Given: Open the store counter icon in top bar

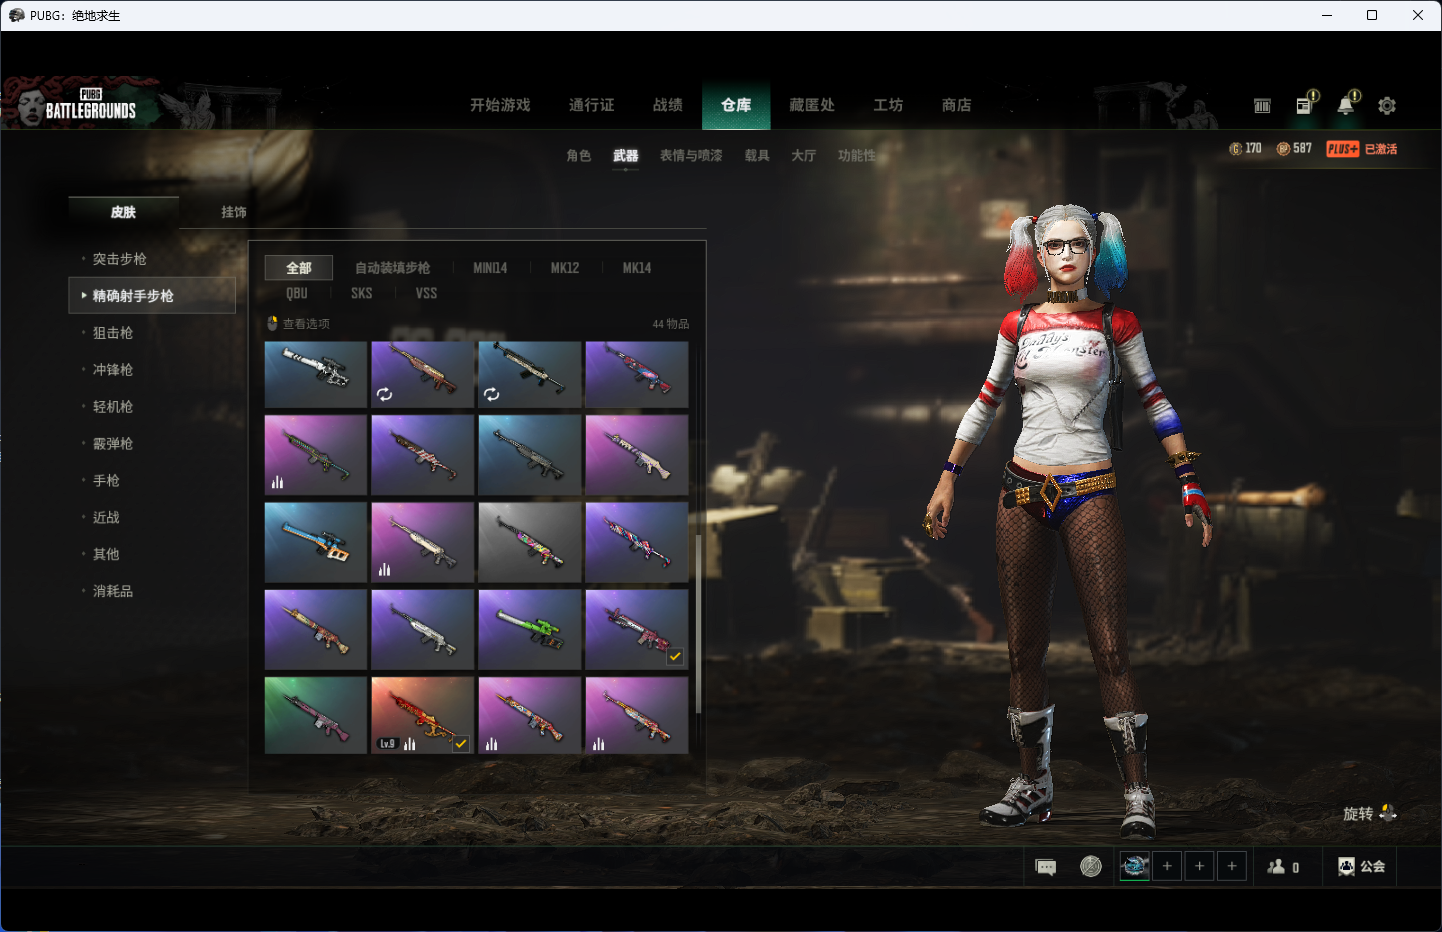Looking at the screenshot, I should (x=1262, y=105).
